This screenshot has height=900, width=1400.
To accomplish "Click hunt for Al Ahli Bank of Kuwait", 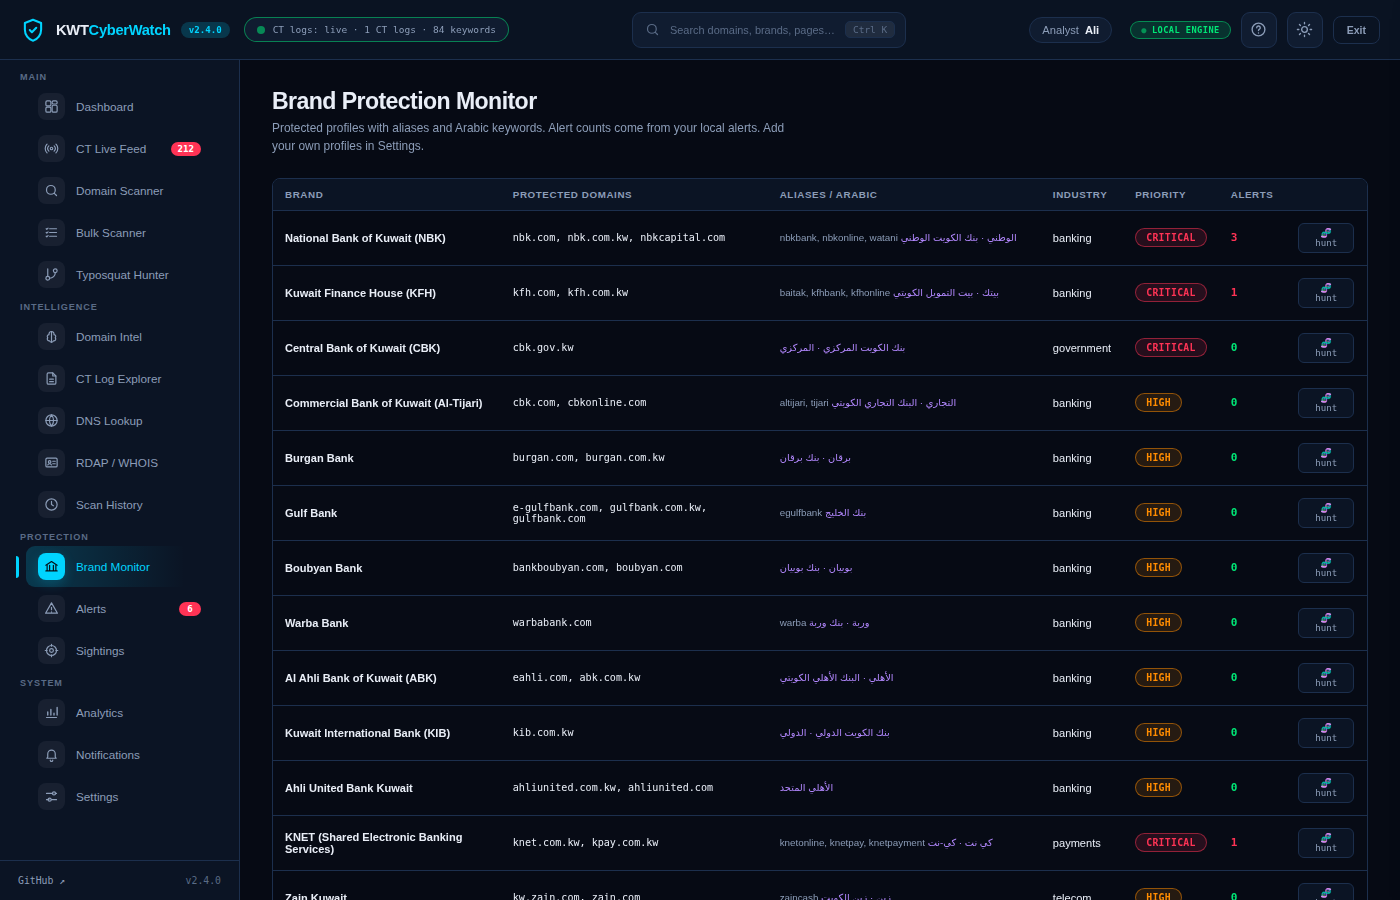I will pyautogui.click(x=1325, y=678).
